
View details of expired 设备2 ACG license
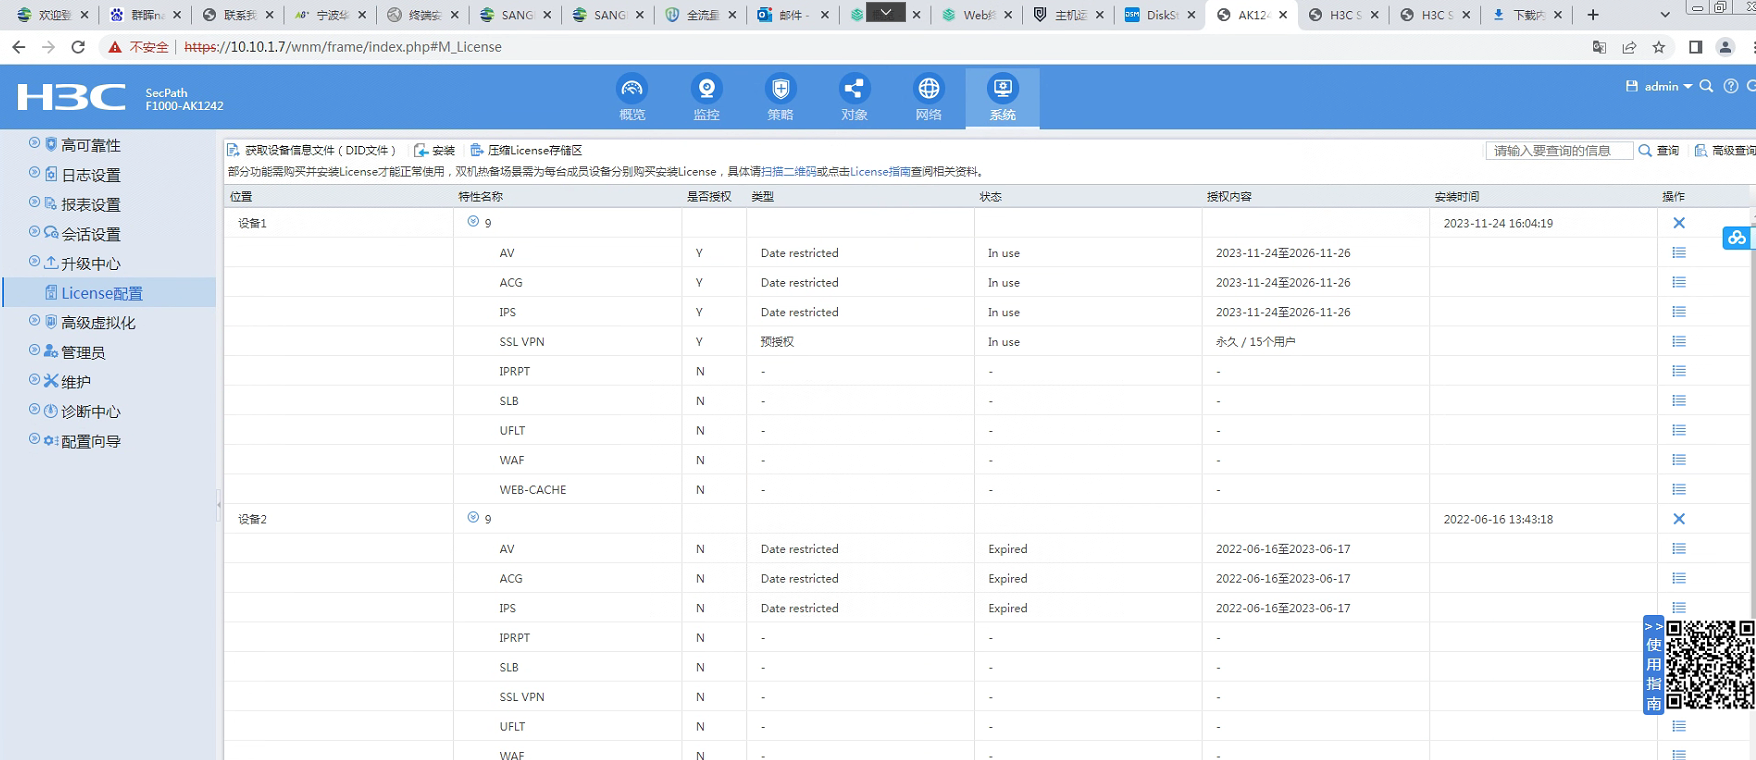pos(1679,578)
